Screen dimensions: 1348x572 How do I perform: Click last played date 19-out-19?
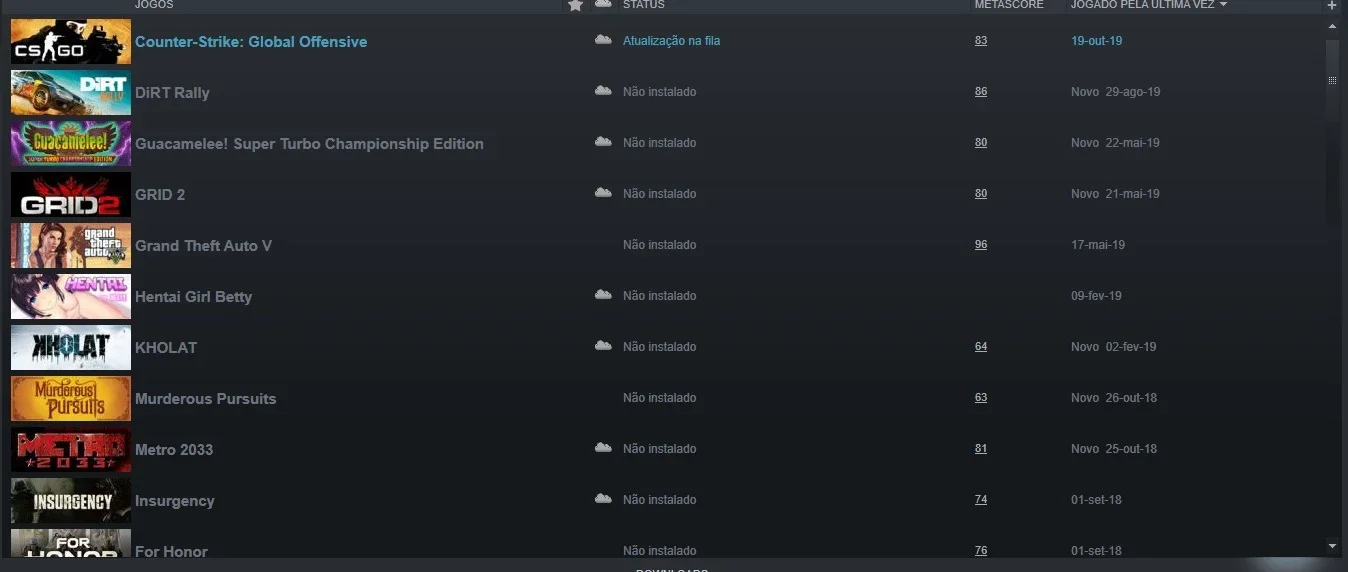click(1096, 41)
